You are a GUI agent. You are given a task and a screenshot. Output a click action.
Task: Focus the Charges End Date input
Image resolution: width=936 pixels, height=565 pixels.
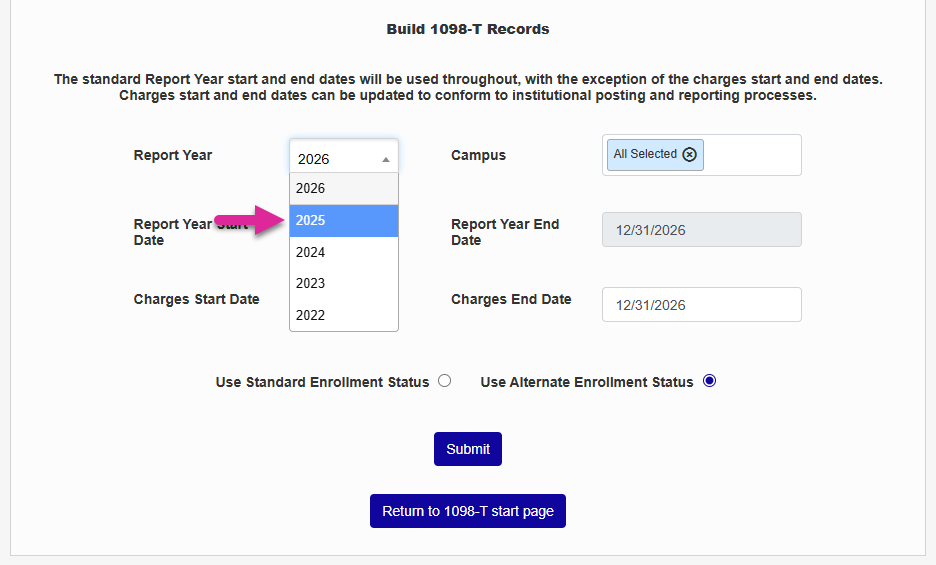point(701,305)
